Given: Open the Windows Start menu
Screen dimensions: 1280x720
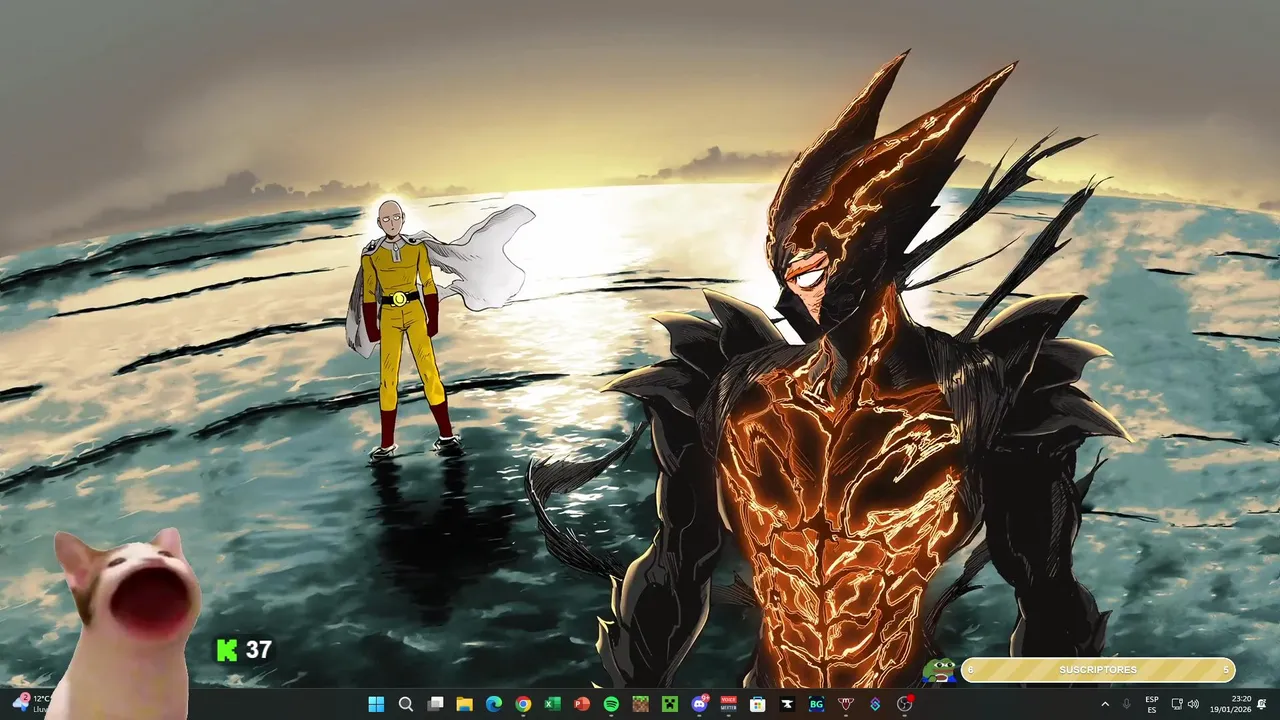Looking at the screenshot, I should pos(376,704).
